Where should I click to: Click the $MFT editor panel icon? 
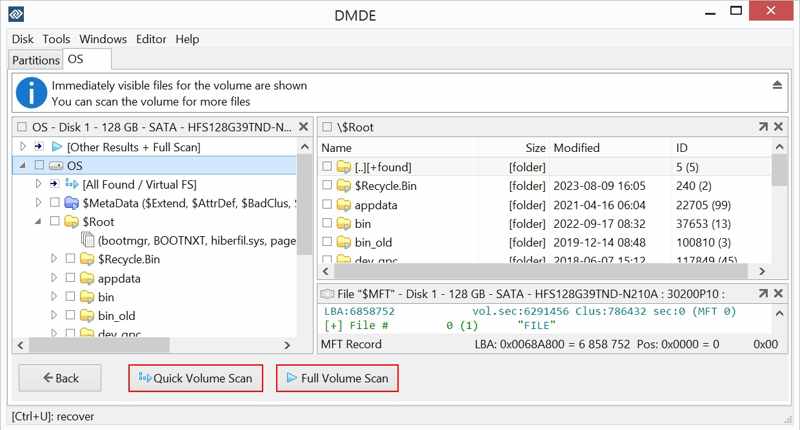pos(327,294)
